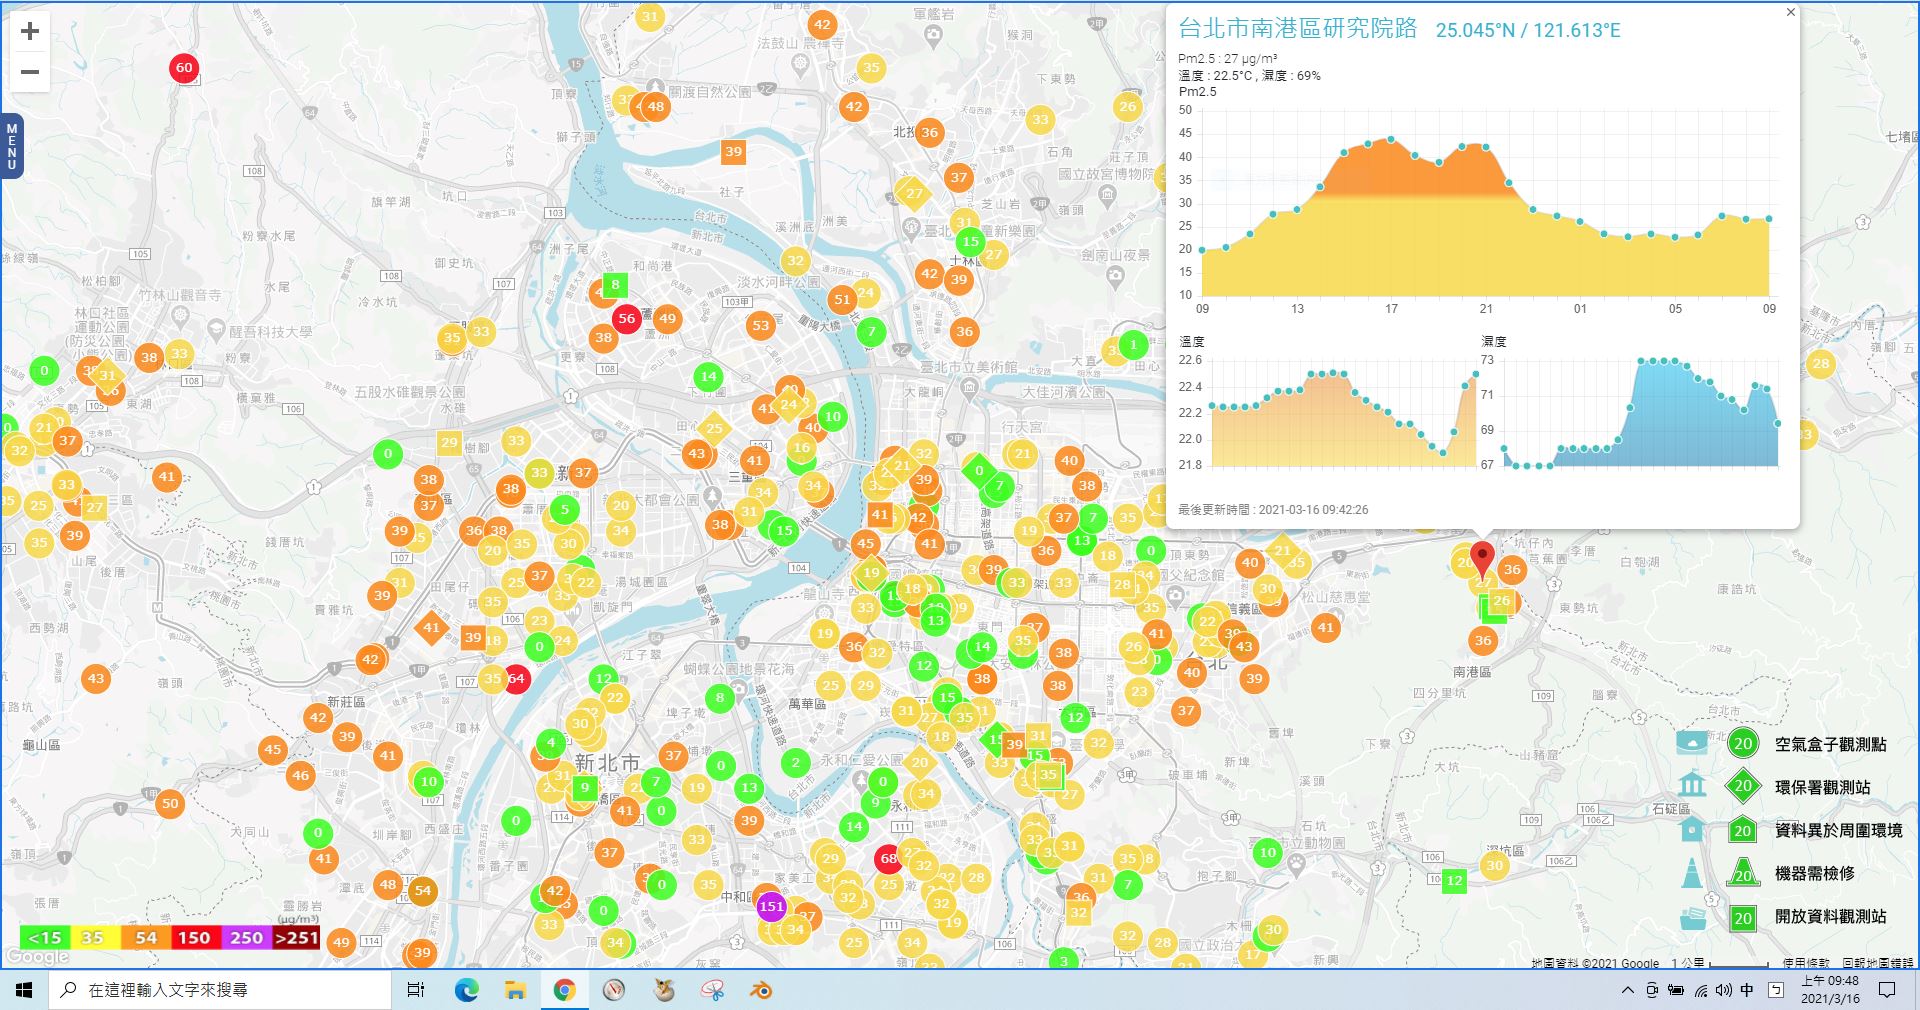Select the orange 54 station marker

point(423,890)
